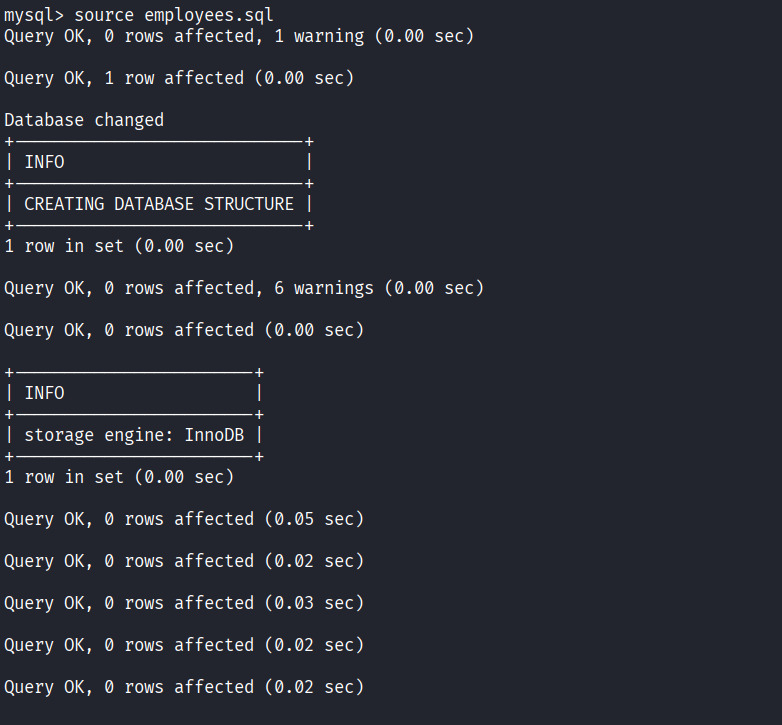Click the query result line showing 0.05 sec
Viewport: 782px width, 725px height.
point(184,519)
